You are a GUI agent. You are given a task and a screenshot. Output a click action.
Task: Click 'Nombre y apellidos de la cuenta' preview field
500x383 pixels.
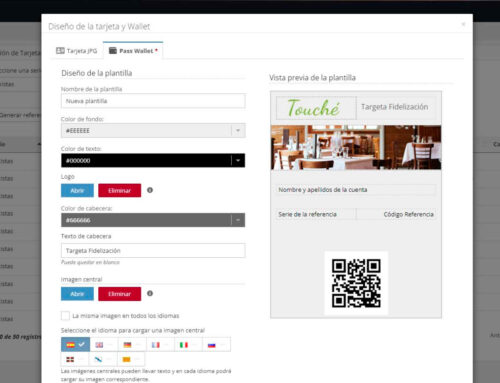point(356,190)
